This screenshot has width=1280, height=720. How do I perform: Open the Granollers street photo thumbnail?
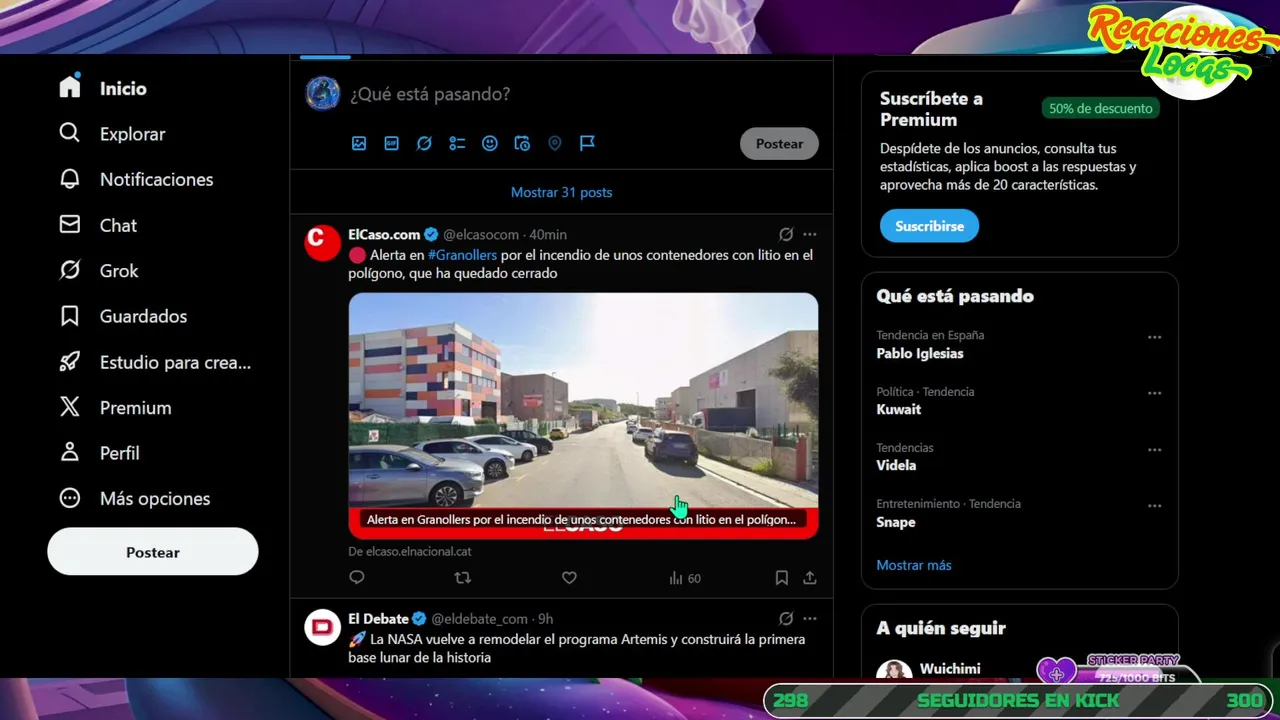[583, 415]
